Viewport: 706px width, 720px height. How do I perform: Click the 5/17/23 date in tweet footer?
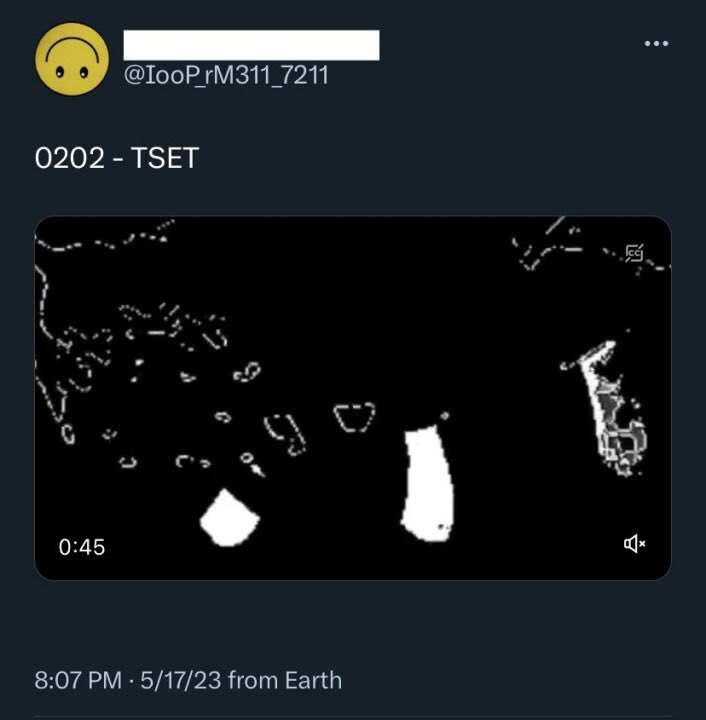180,680
